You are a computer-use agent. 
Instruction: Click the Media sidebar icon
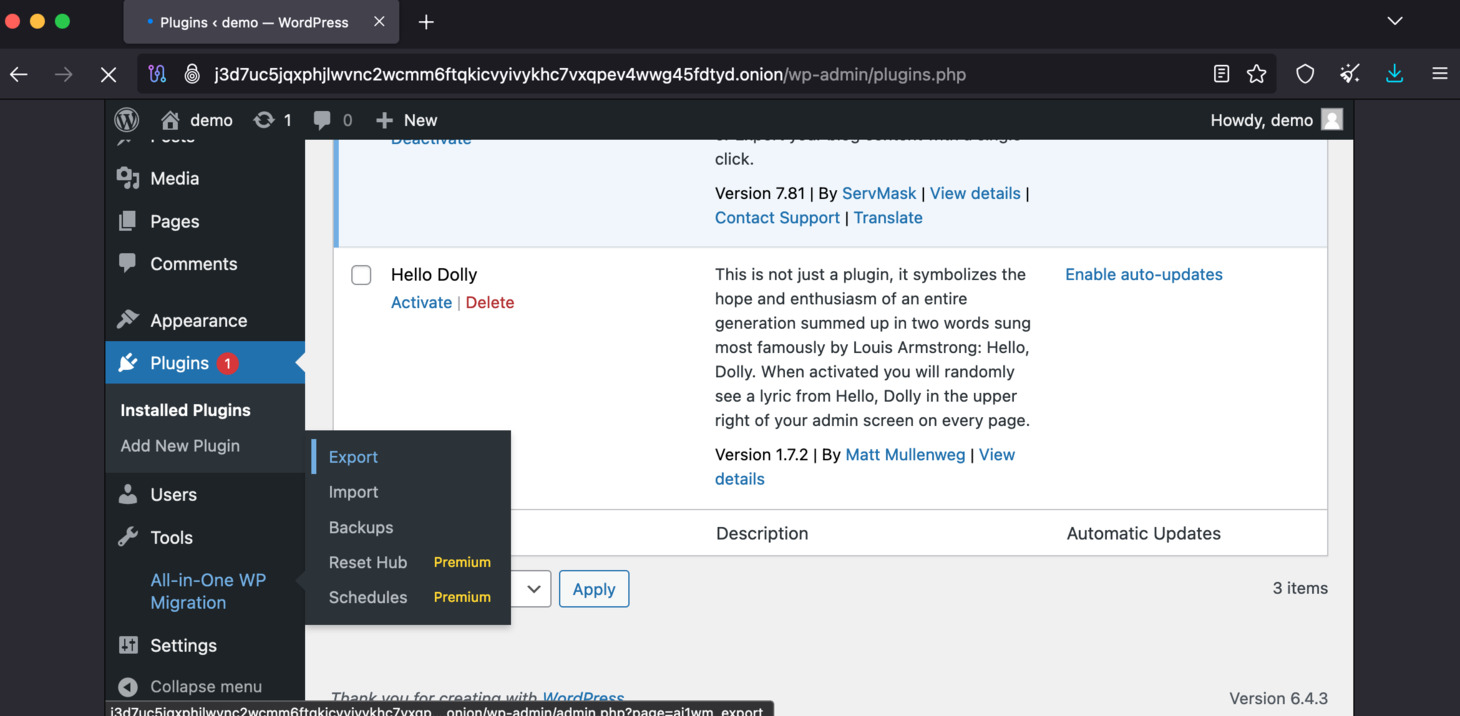[x=128, y=178]
